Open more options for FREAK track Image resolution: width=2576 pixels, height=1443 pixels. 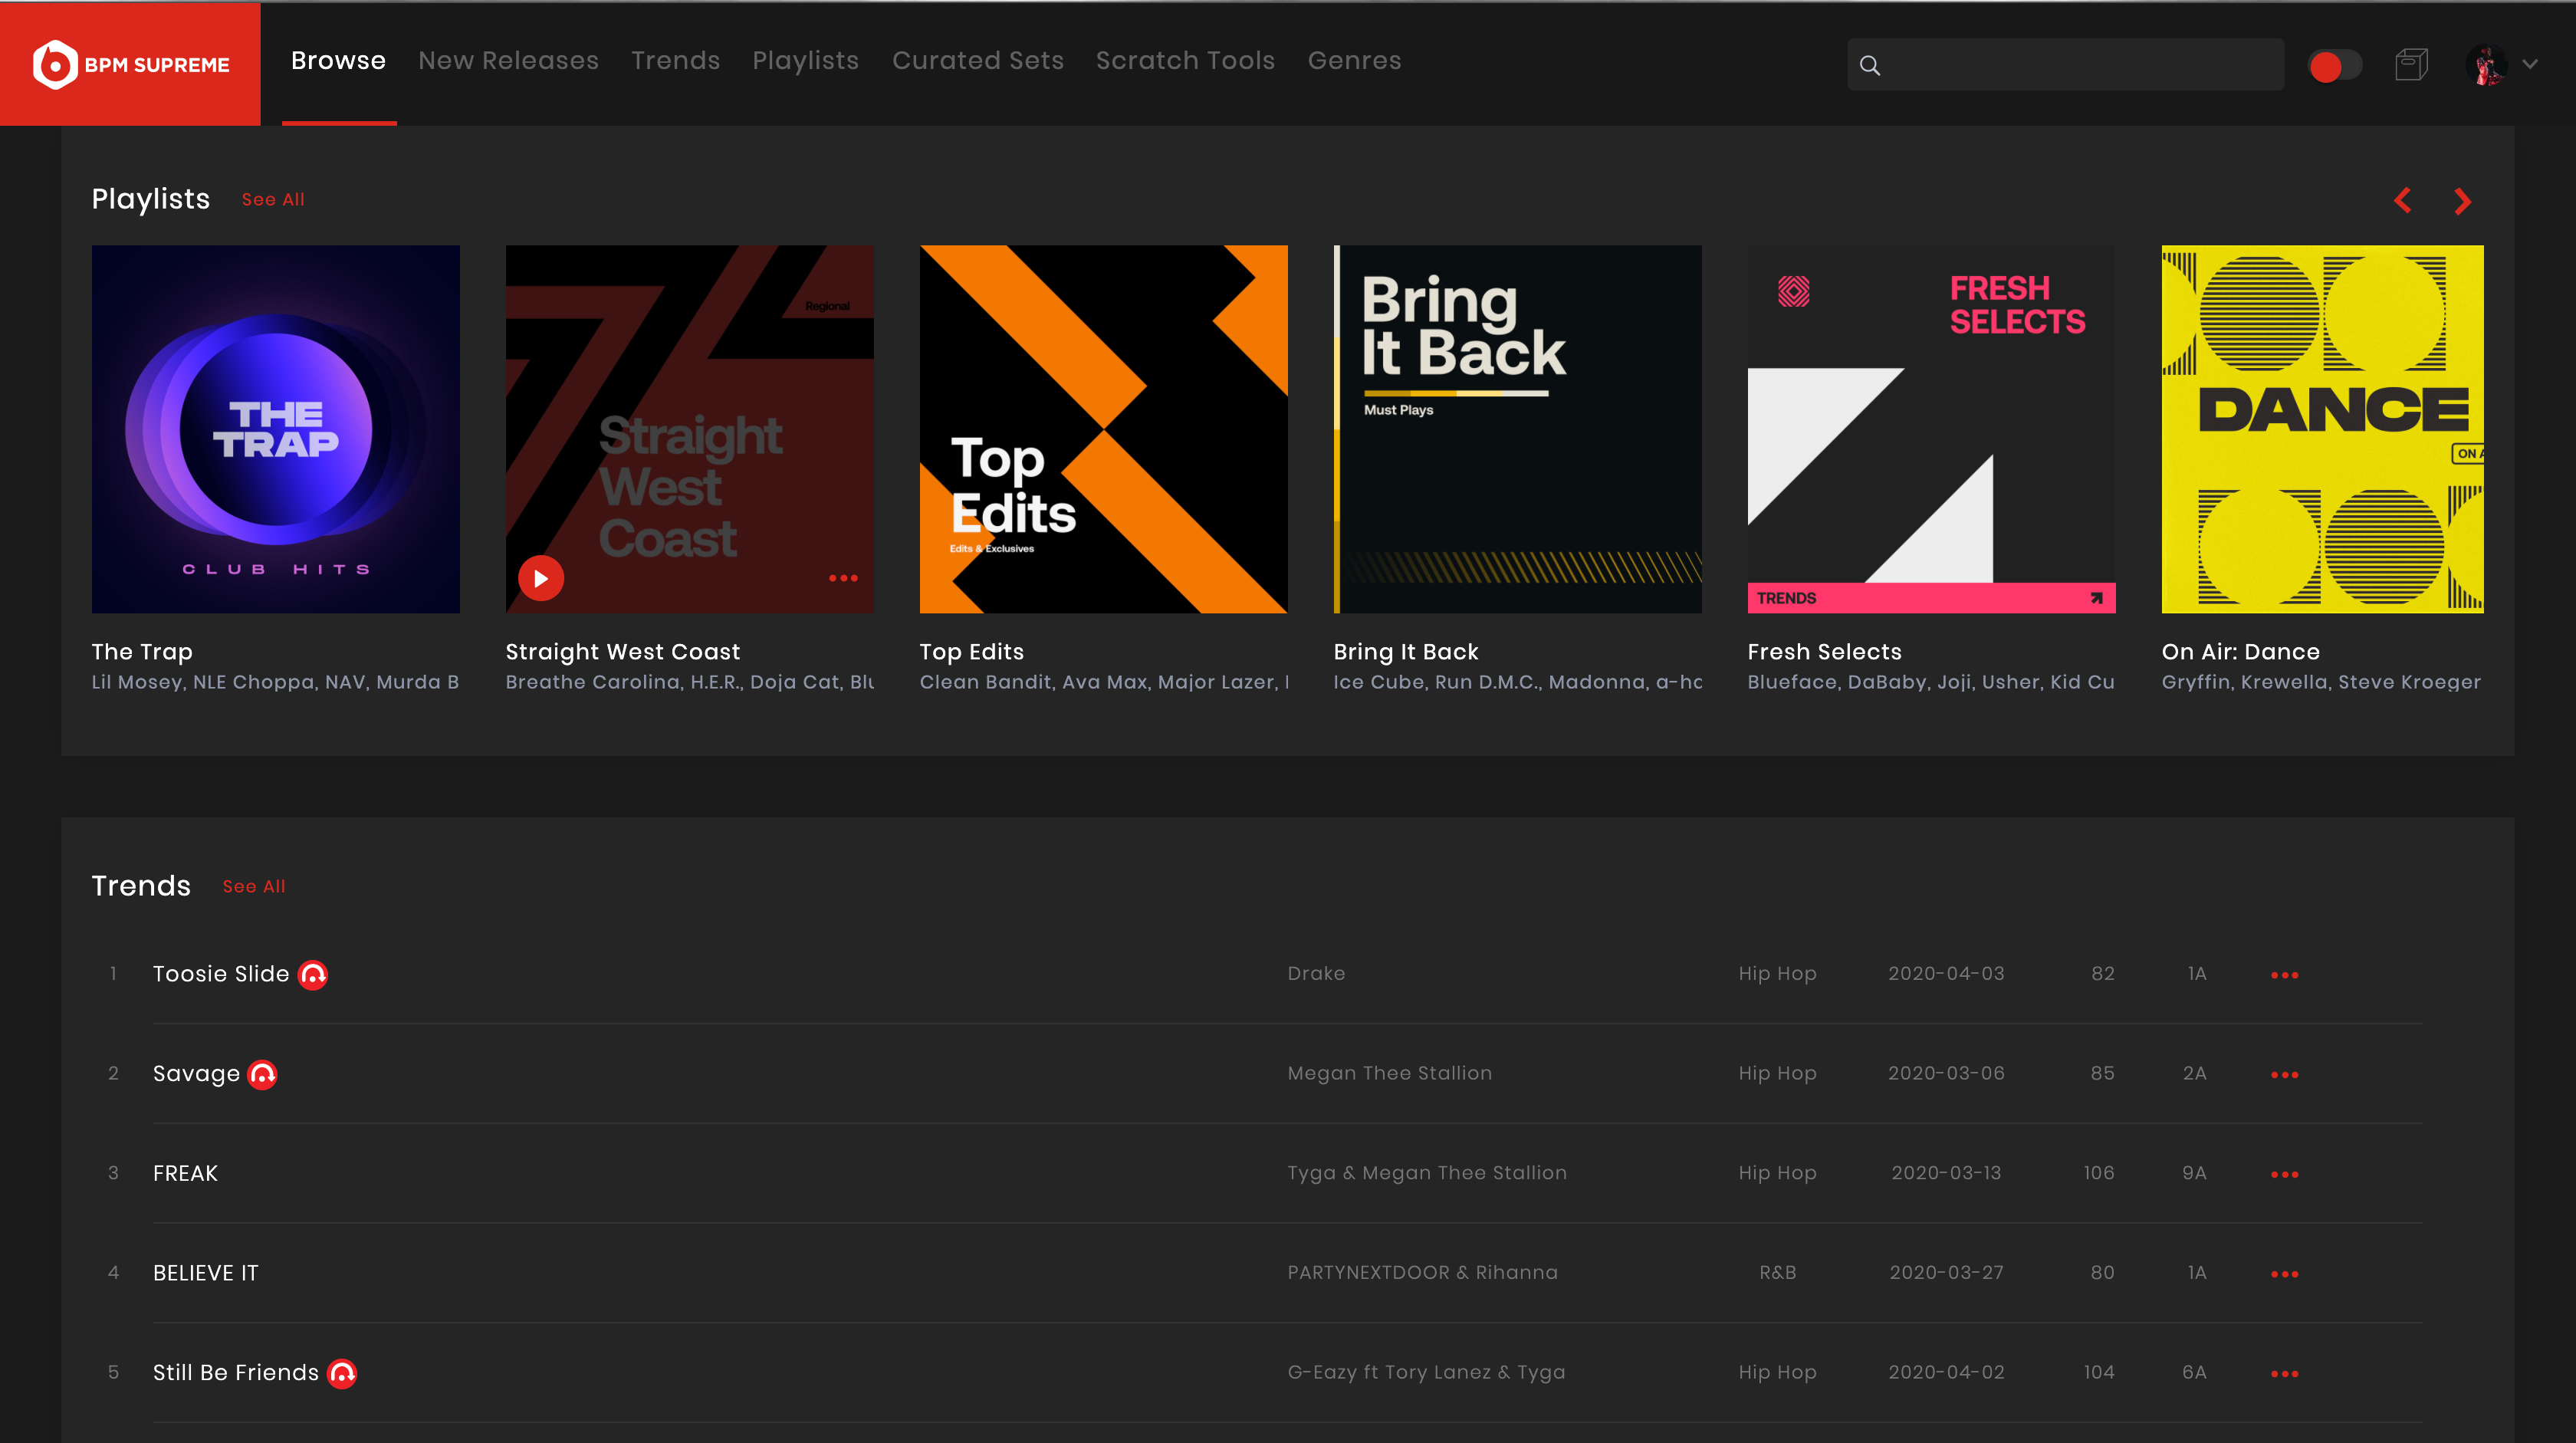tap(2284, 1174)
